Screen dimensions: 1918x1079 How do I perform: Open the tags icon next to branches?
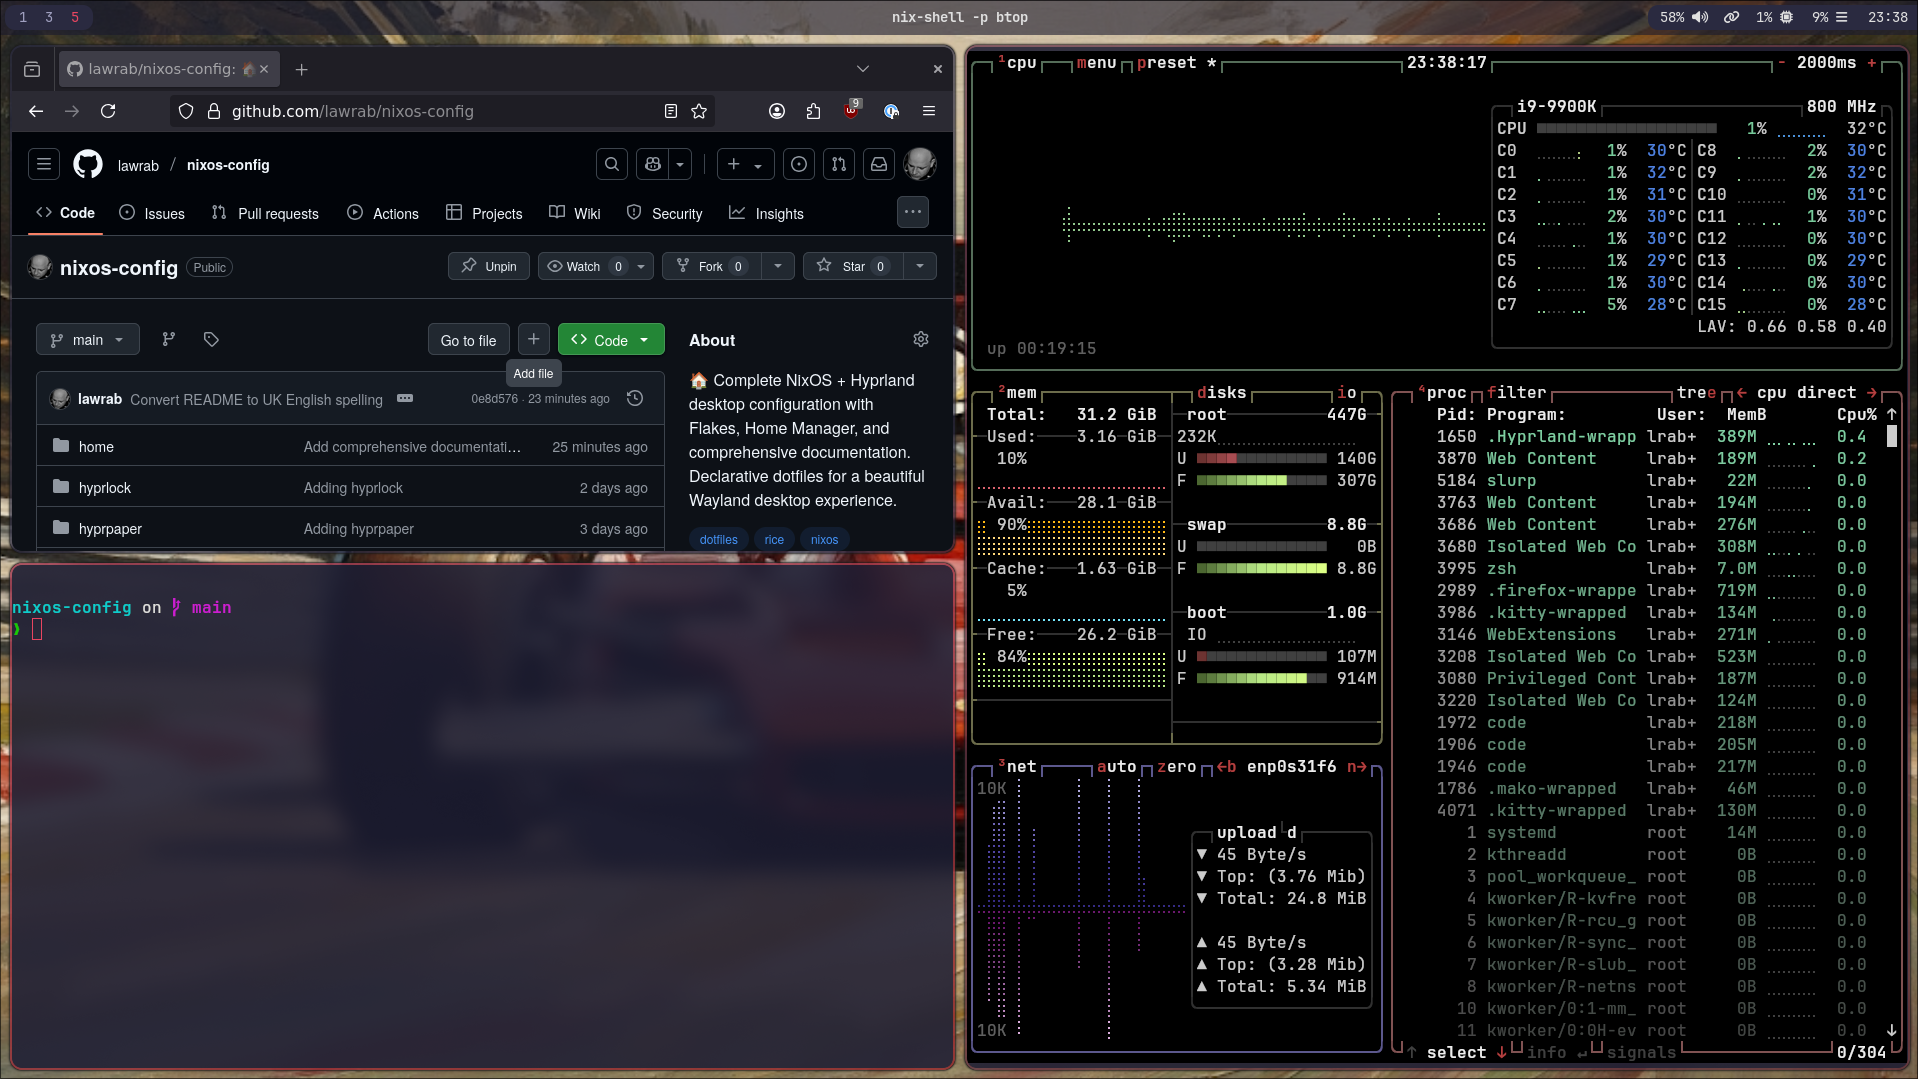coord(211,340)
